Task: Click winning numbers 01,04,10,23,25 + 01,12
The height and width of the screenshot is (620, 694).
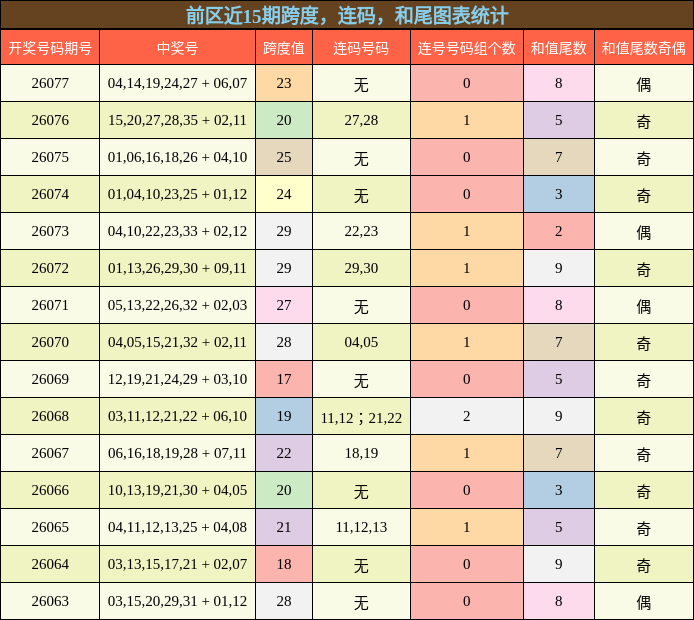Action: tap(177, 194)
